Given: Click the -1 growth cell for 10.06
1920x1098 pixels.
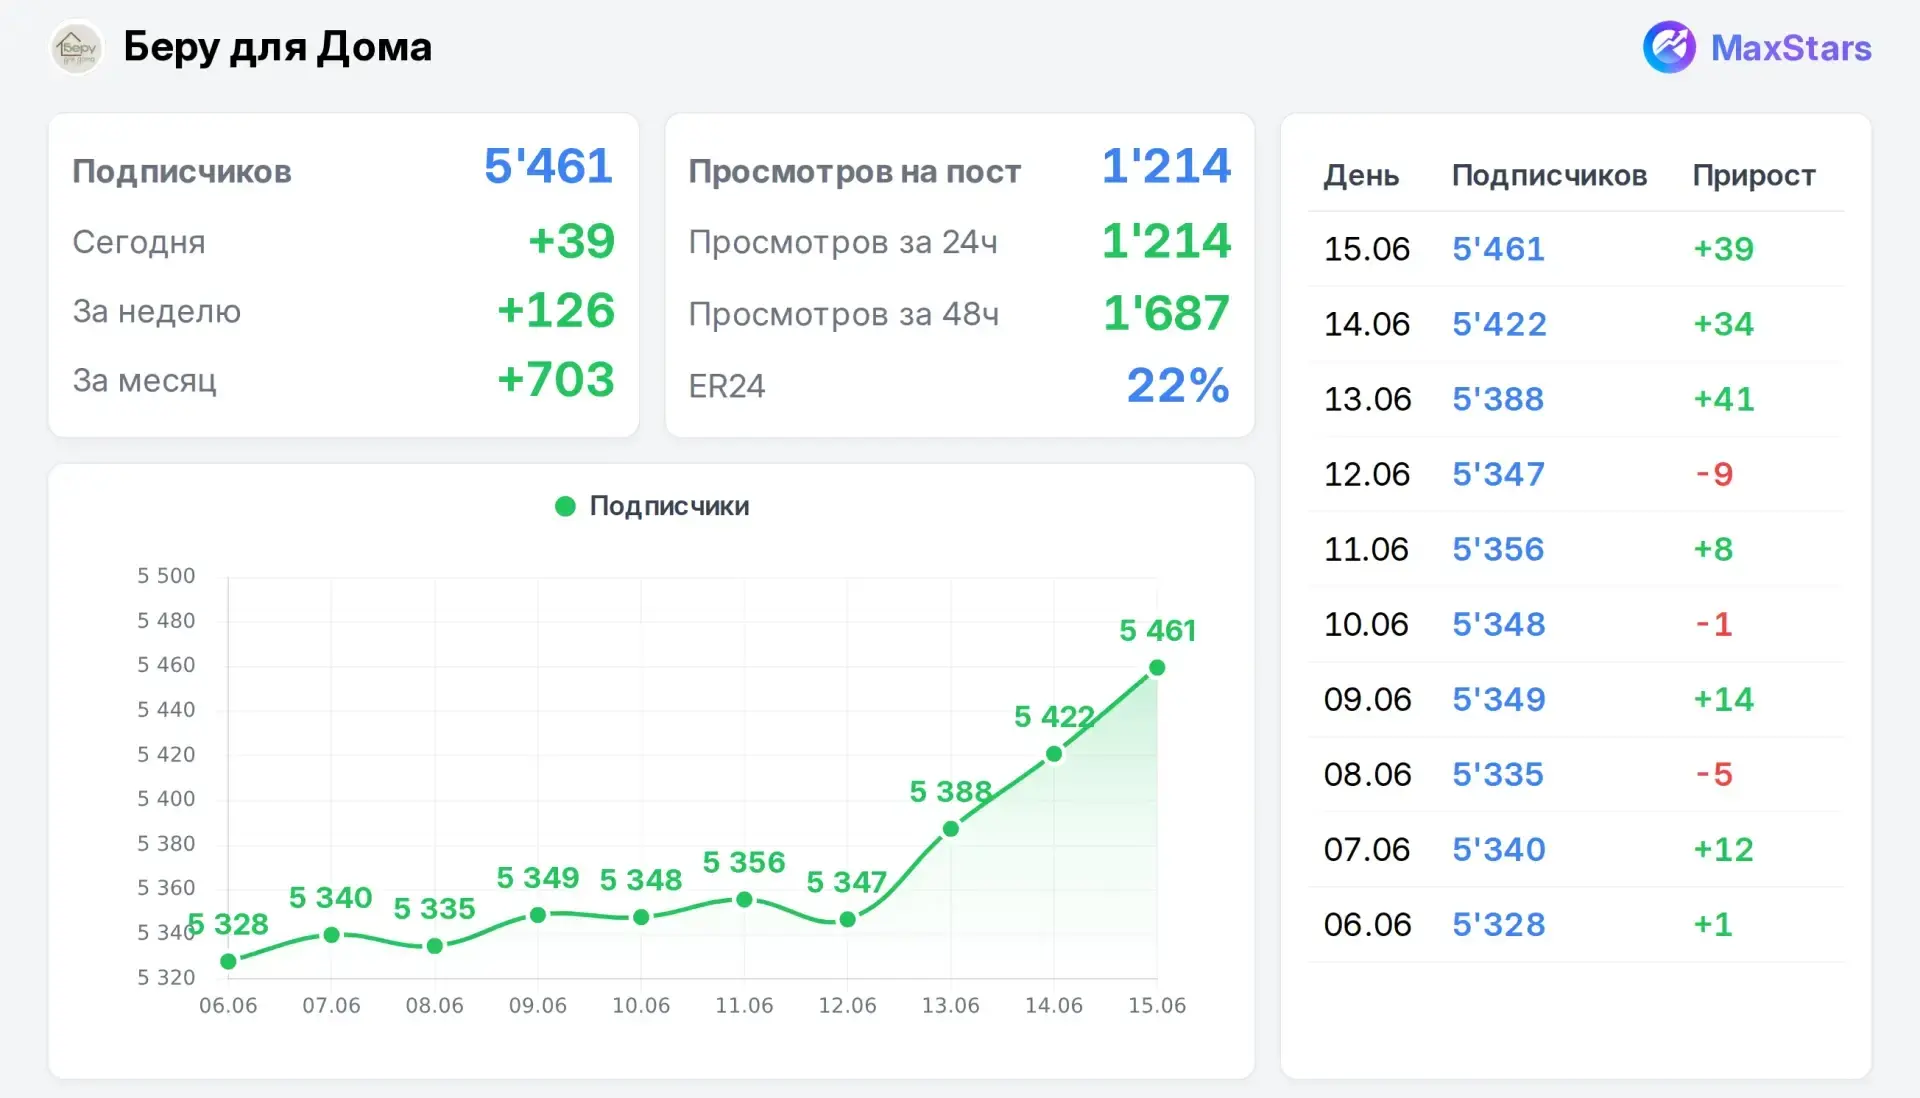Looking at the screenshot, I should point(1714,624).
